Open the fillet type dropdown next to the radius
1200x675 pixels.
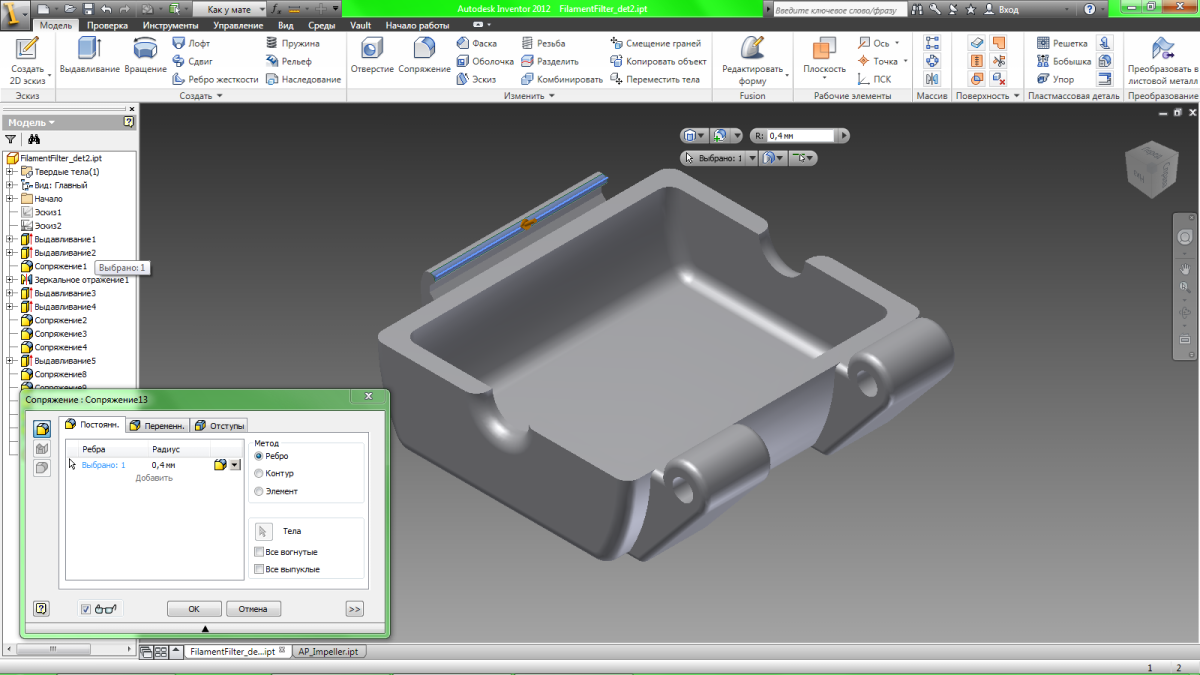[x=235, y=465]
